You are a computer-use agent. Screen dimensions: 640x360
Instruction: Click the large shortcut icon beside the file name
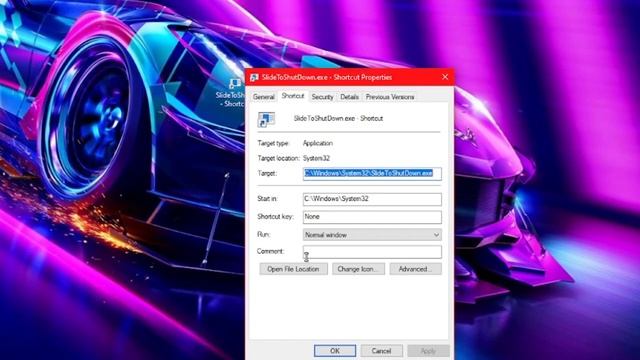pyautogui.click(x=266, y=120)
